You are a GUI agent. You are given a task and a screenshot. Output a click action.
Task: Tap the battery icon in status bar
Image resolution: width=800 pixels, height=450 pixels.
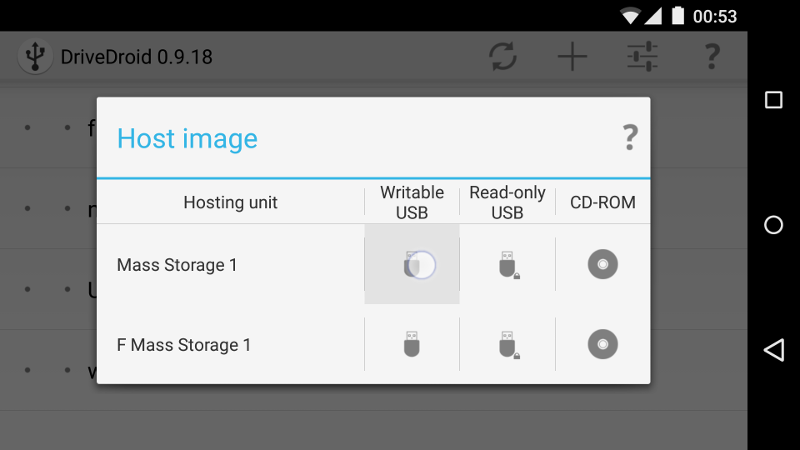click(678, 16)
